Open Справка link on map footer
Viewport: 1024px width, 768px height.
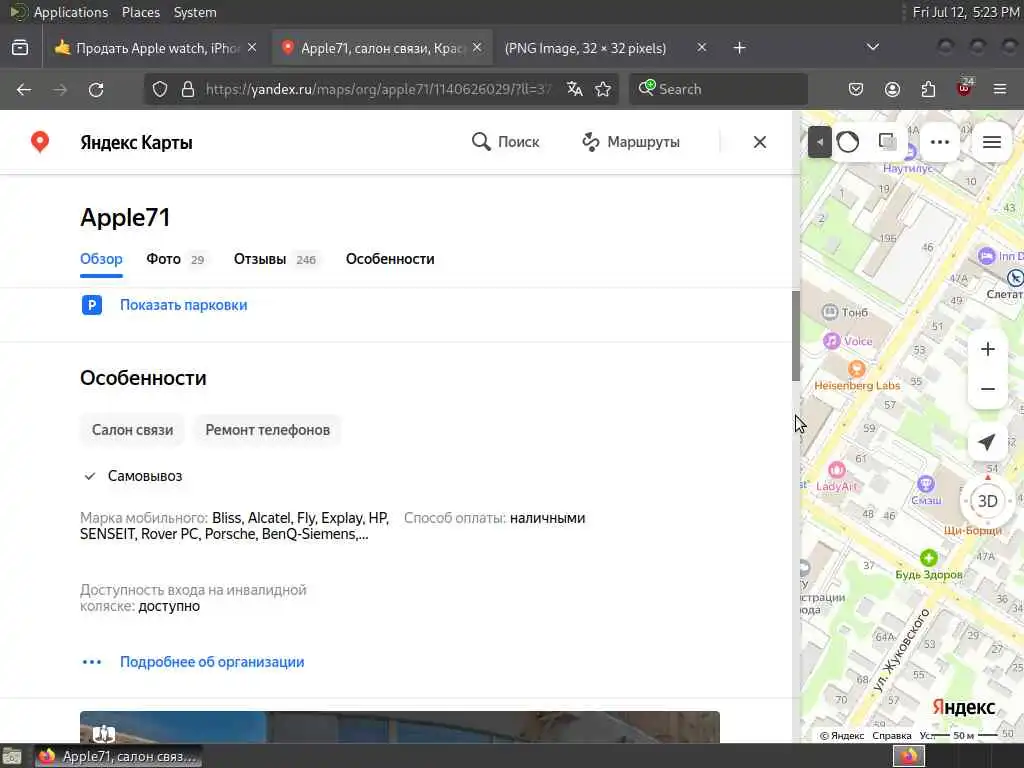[x=891, y=736]
